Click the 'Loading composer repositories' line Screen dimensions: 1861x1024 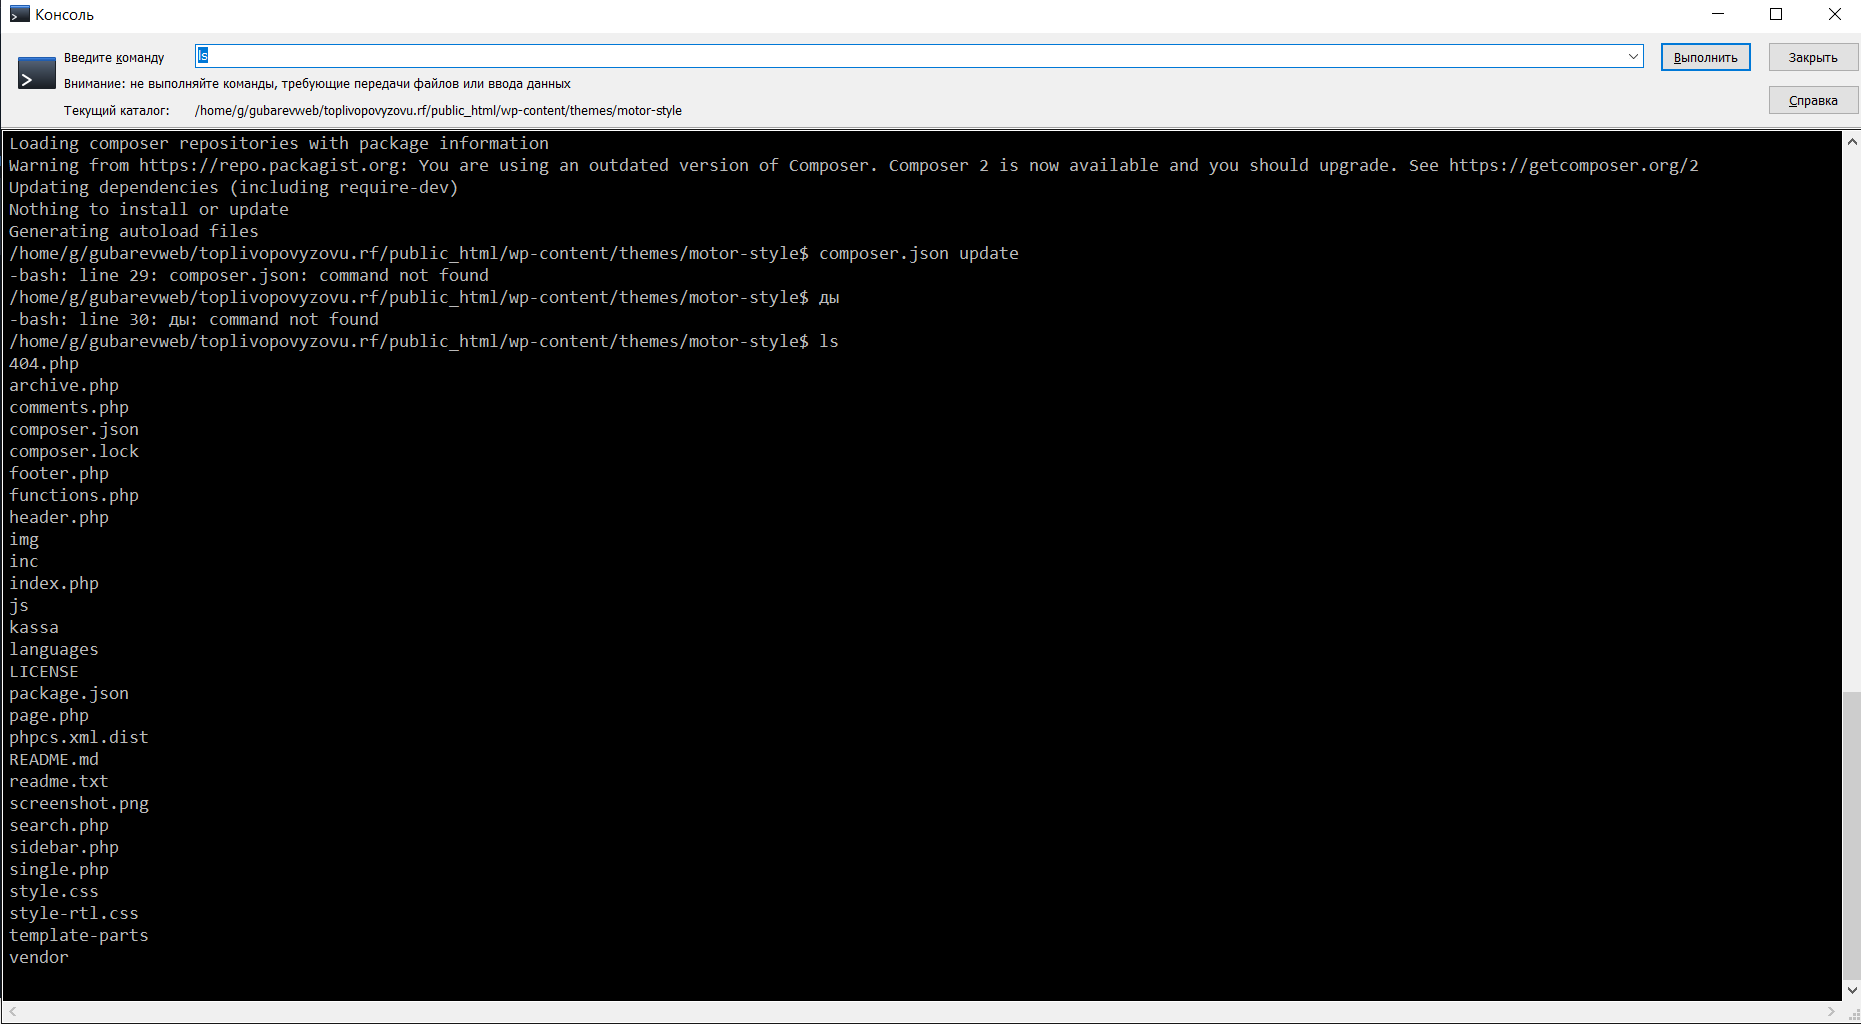coord(279,144)
